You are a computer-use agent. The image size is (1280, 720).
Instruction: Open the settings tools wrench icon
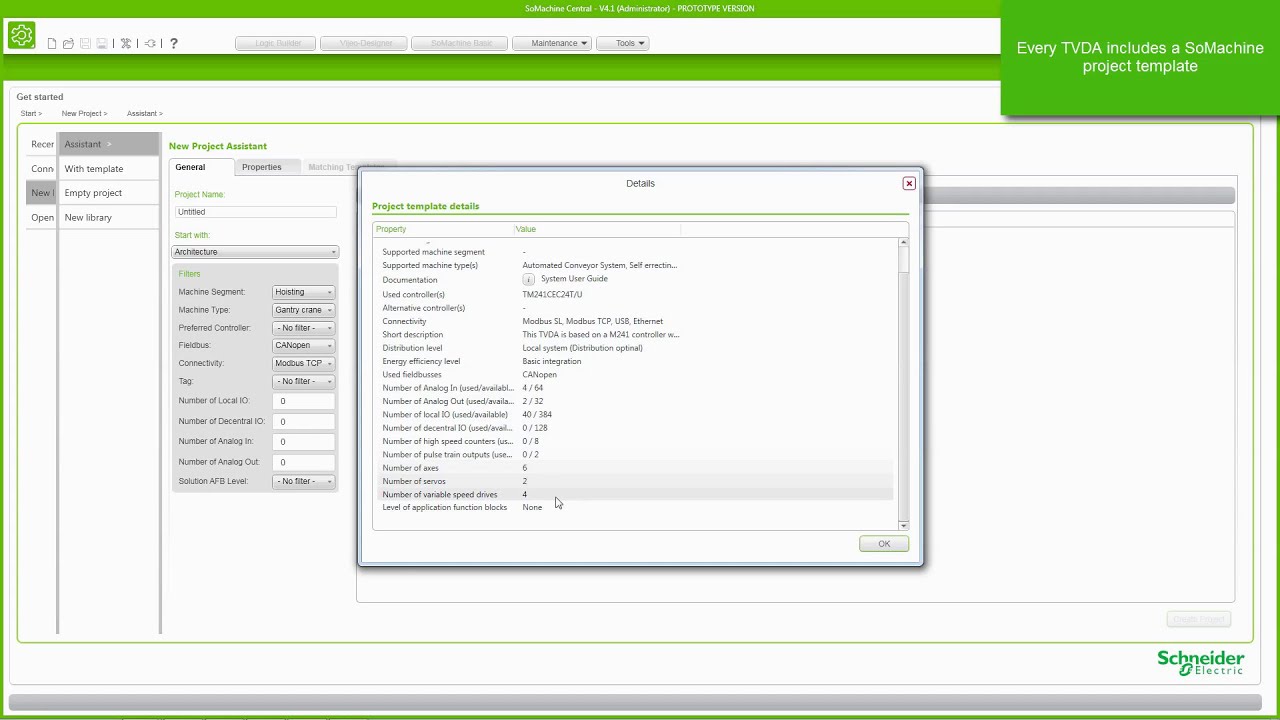[126, 44]
